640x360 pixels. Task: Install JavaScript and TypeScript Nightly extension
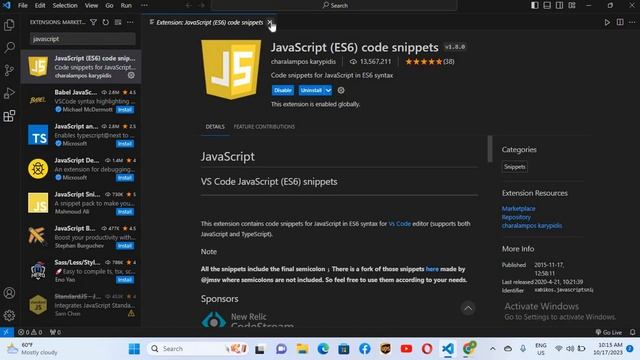(x=124, y=144)
